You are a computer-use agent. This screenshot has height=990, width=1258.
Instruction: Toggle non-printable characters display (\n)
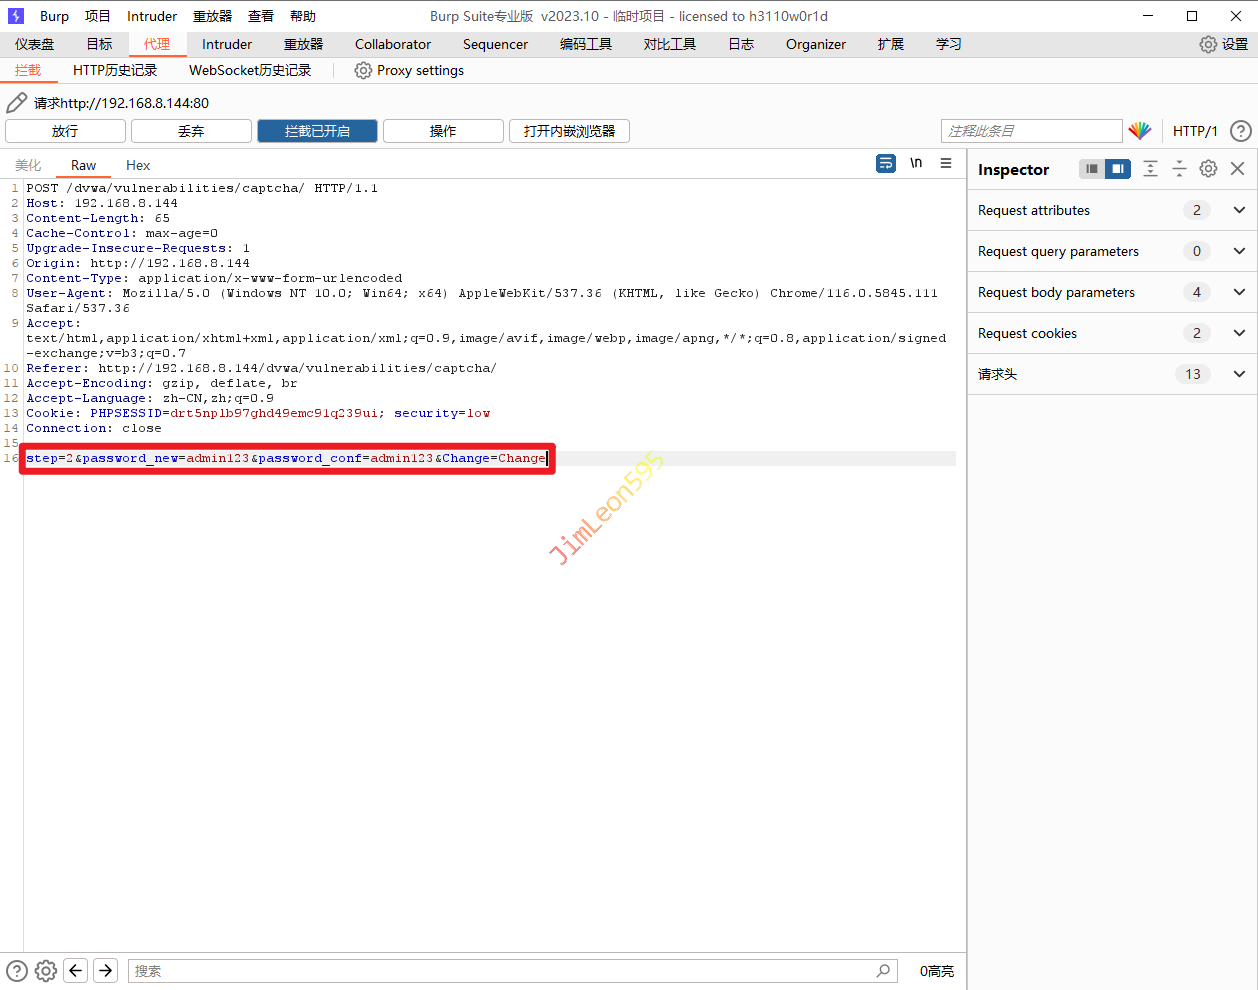click(916, 163)
